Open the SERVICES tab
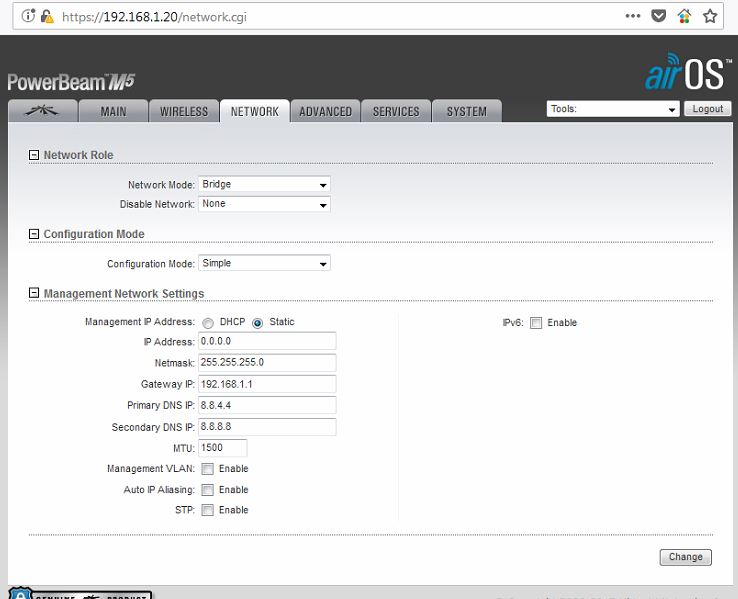738x599 pixels. click(396, 111)
